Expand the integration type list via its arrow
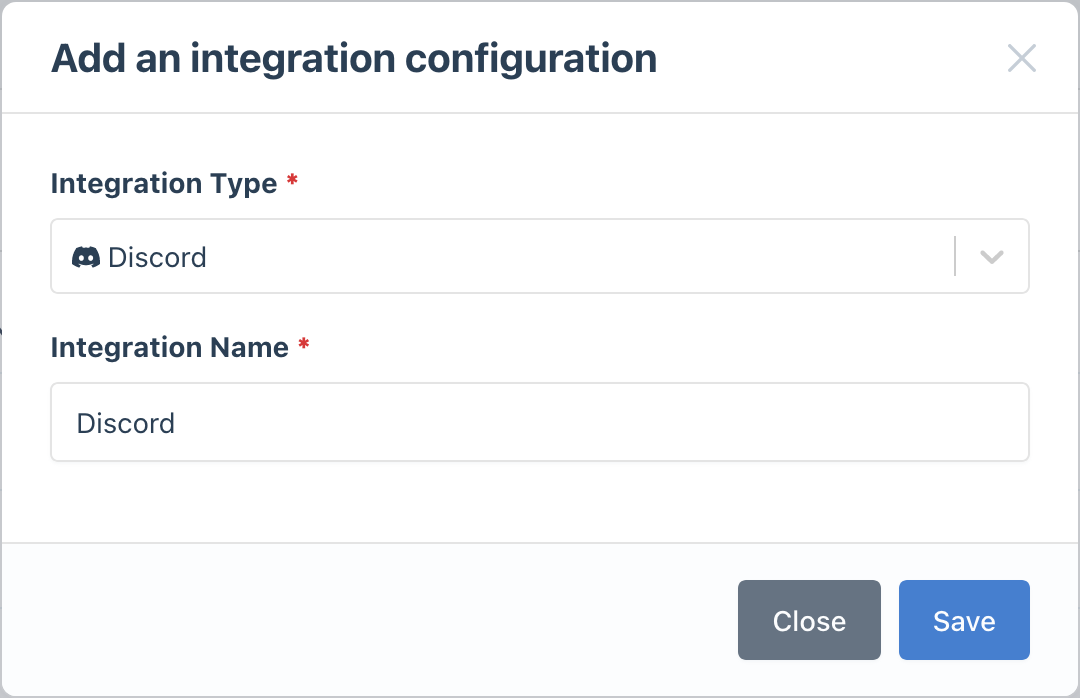The image size is (1080, 698). point(991,257)
